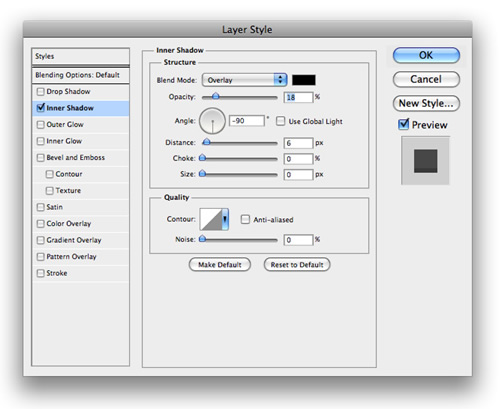The width and height of the screenshot is (501, 409).
Task: Click the Distance value input field
Action: coord(298,143)
